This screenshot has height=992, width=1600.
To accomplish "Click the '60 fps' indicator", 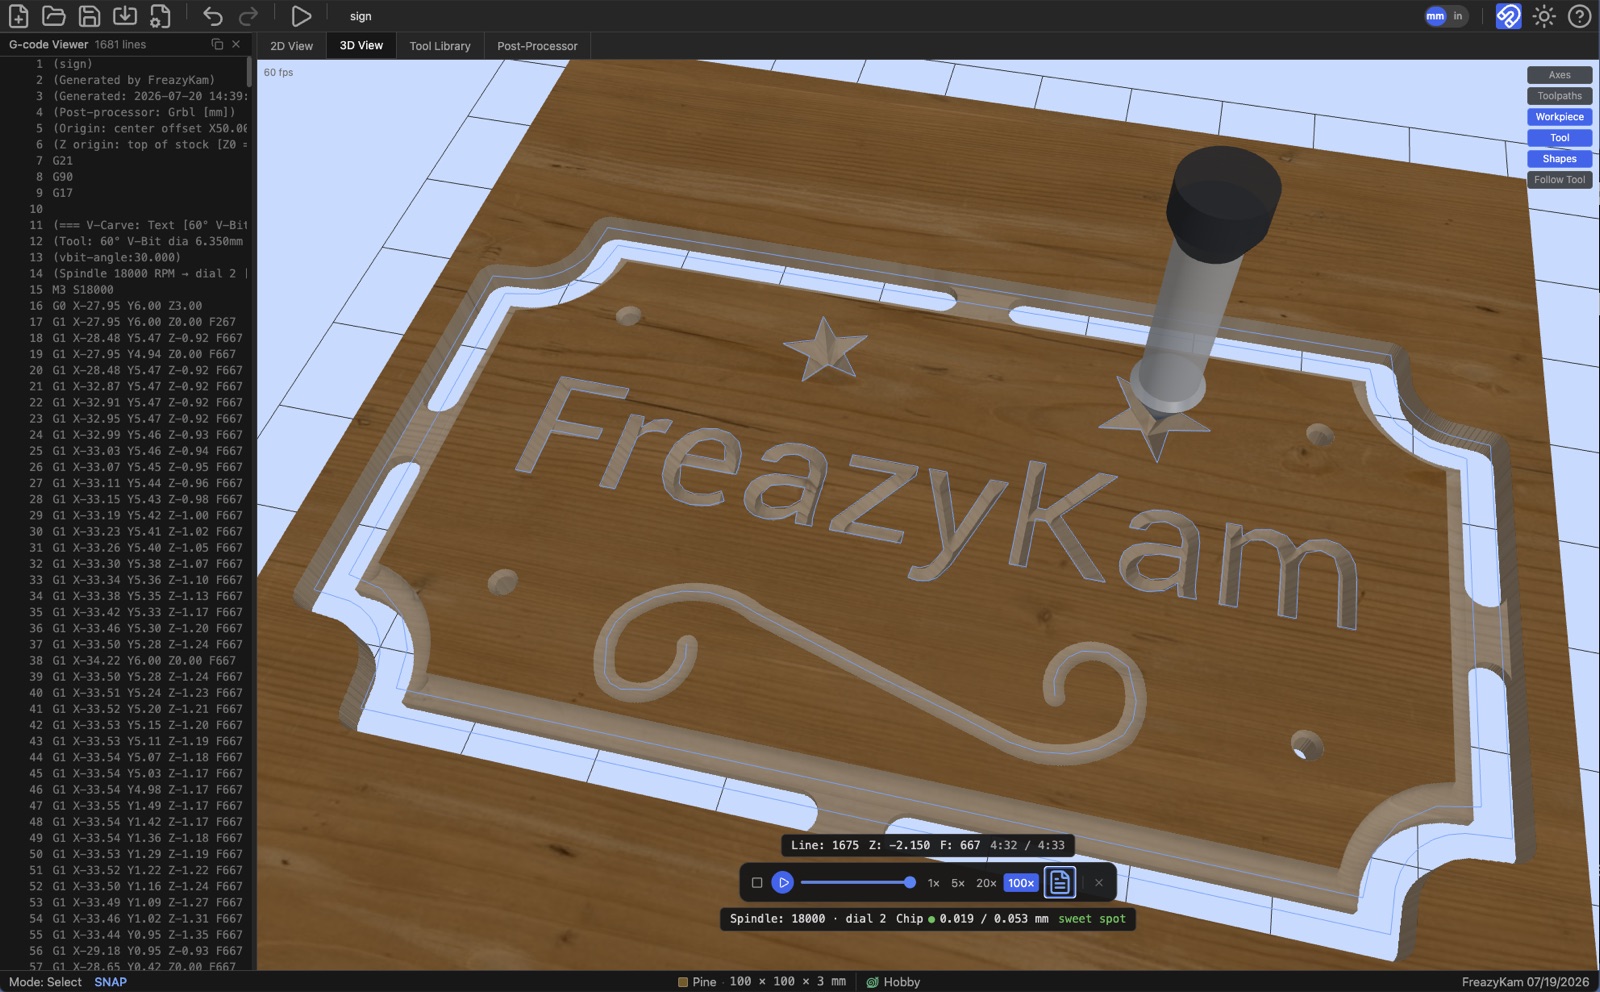I will 279,72.
